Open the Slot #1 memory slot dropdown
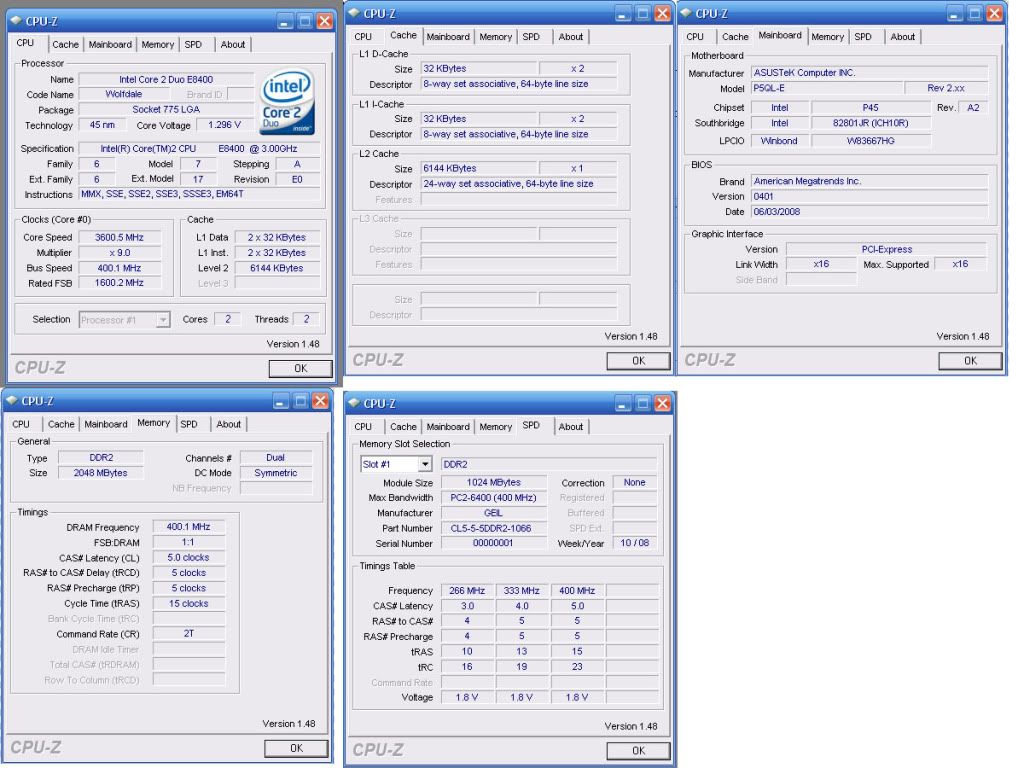This screenshot has width=1024, height=768. (x=426, y=464)
